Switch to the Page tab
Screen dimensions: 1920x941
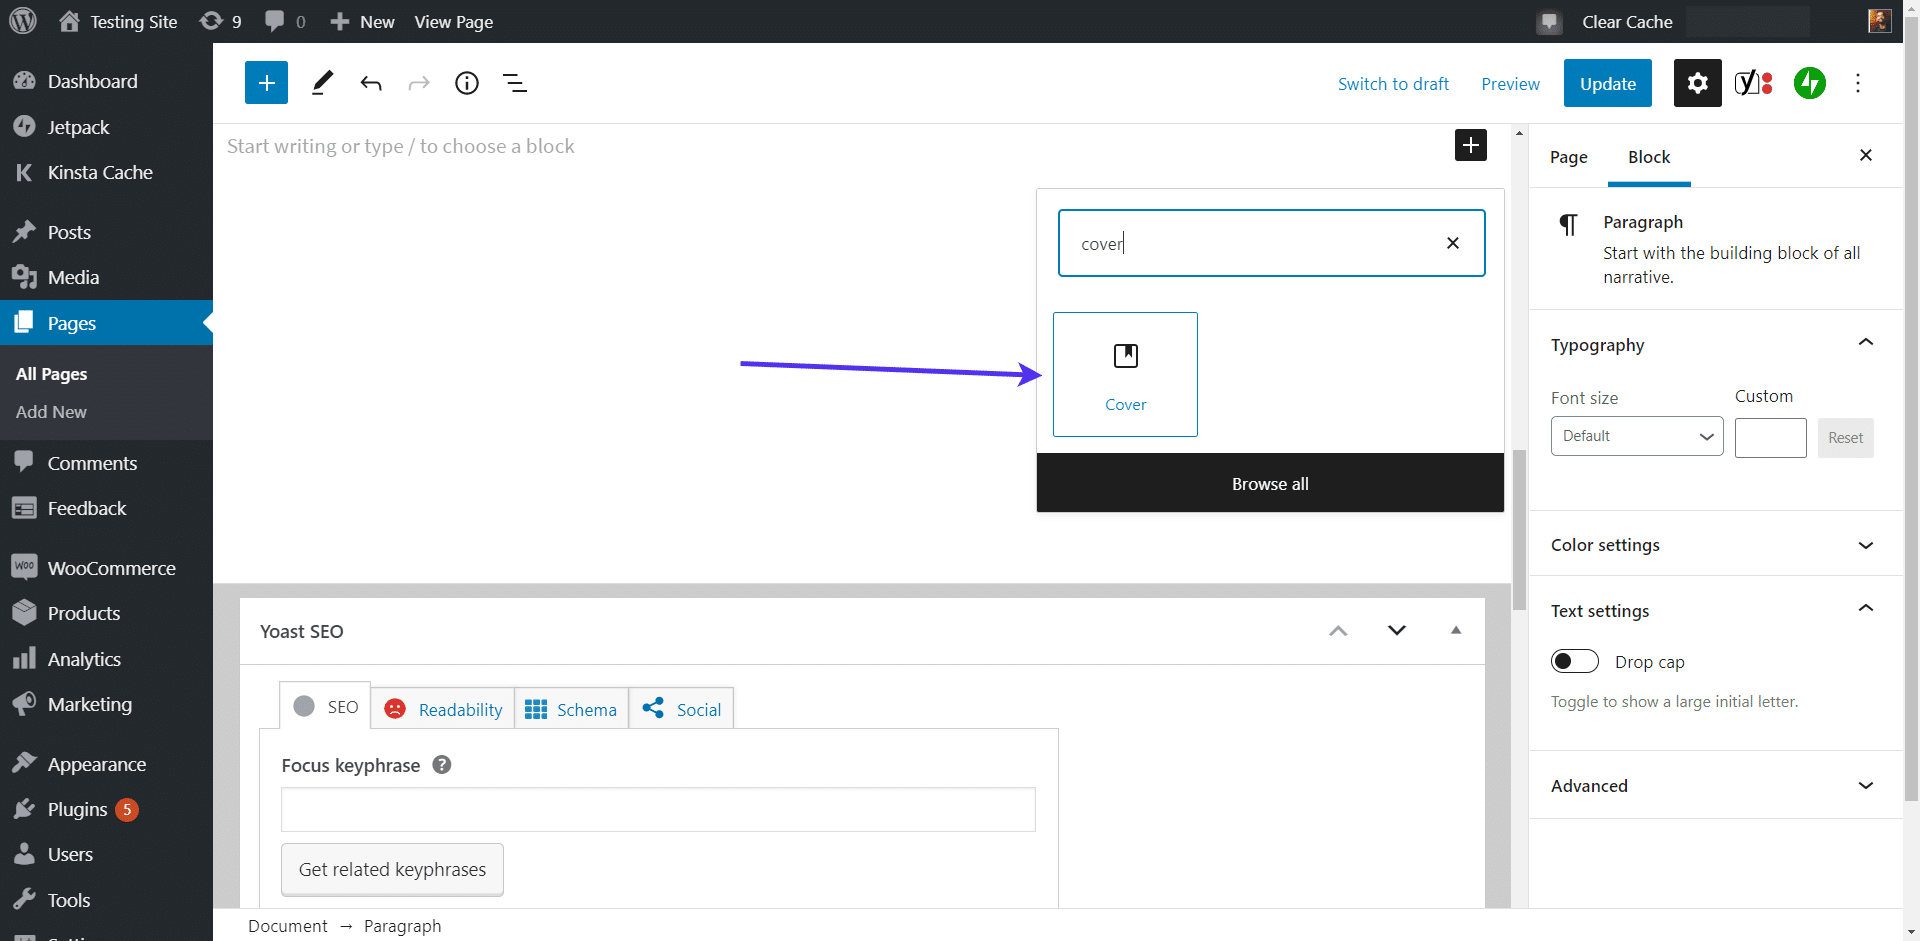point(1568,157)
